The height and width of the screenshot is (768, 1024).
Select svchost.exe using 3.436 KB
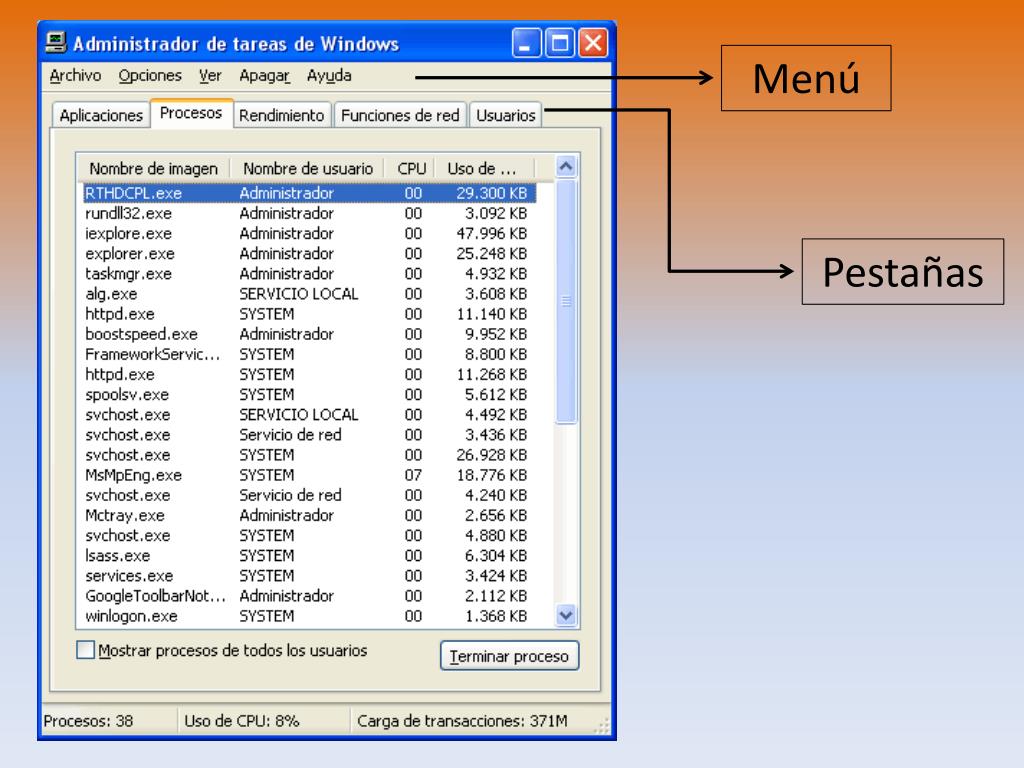point(310,435)
